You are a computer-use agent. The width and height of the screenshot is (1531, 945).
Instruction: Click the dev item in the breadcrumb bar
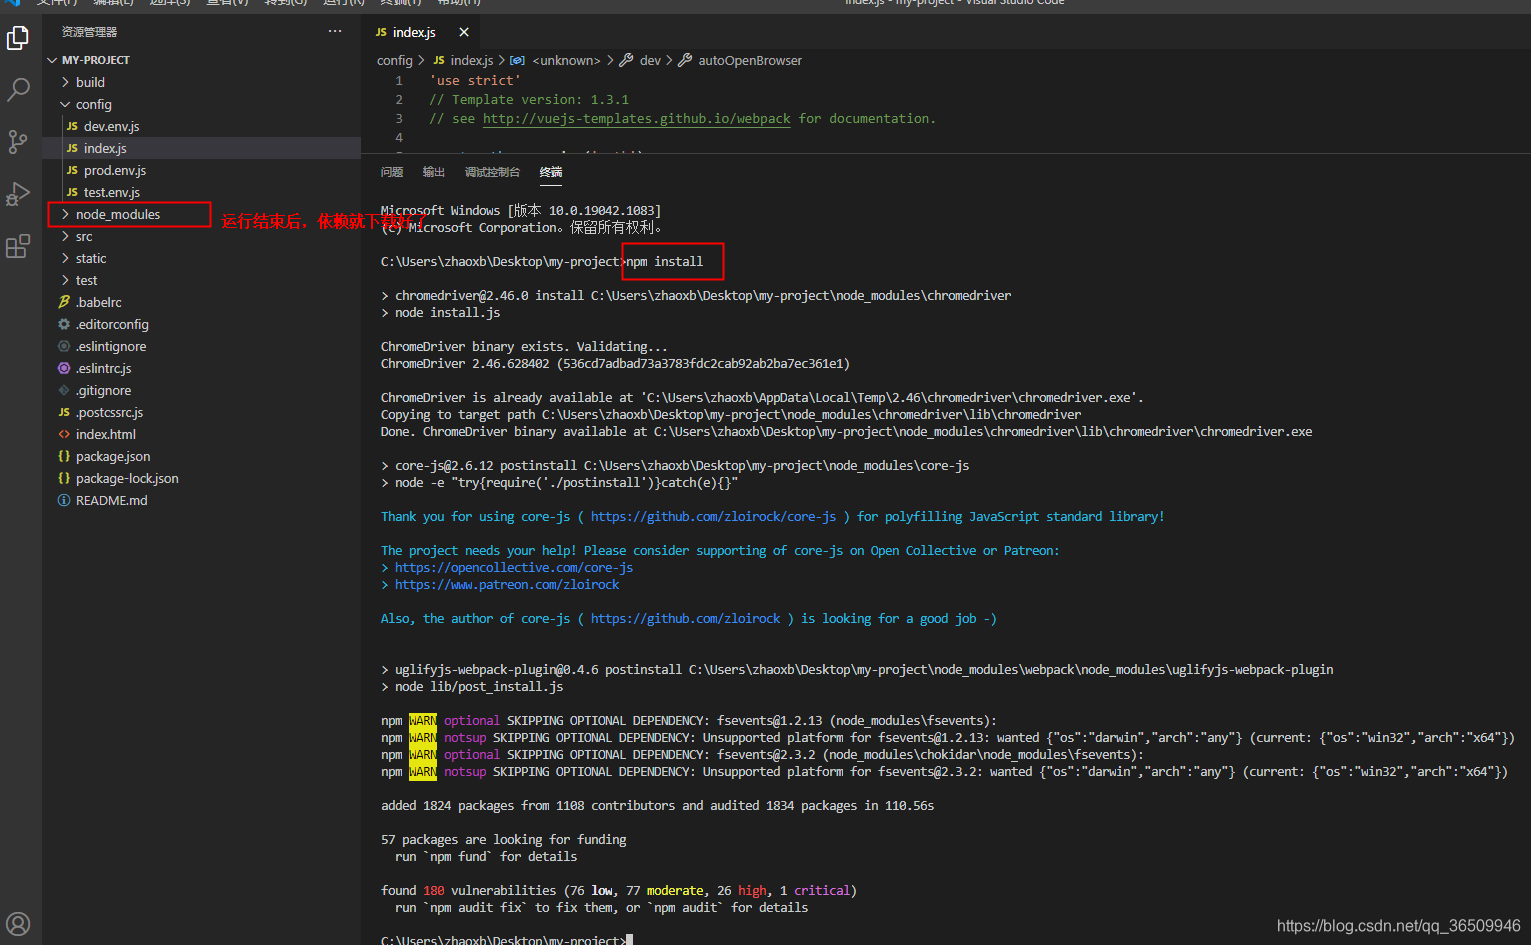click(648, 60)
